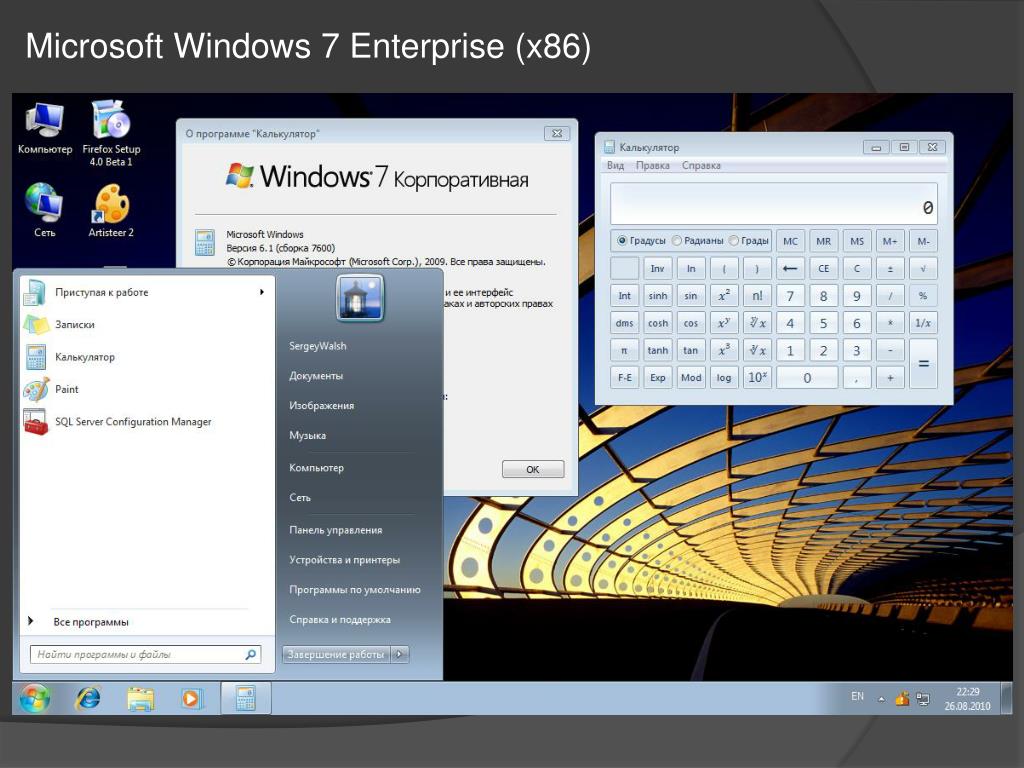Image resolution: width=1024 pixels, height=768 pixels.
Task: Click the 1/x reciprocal key
Action: [x=923, y=323]
